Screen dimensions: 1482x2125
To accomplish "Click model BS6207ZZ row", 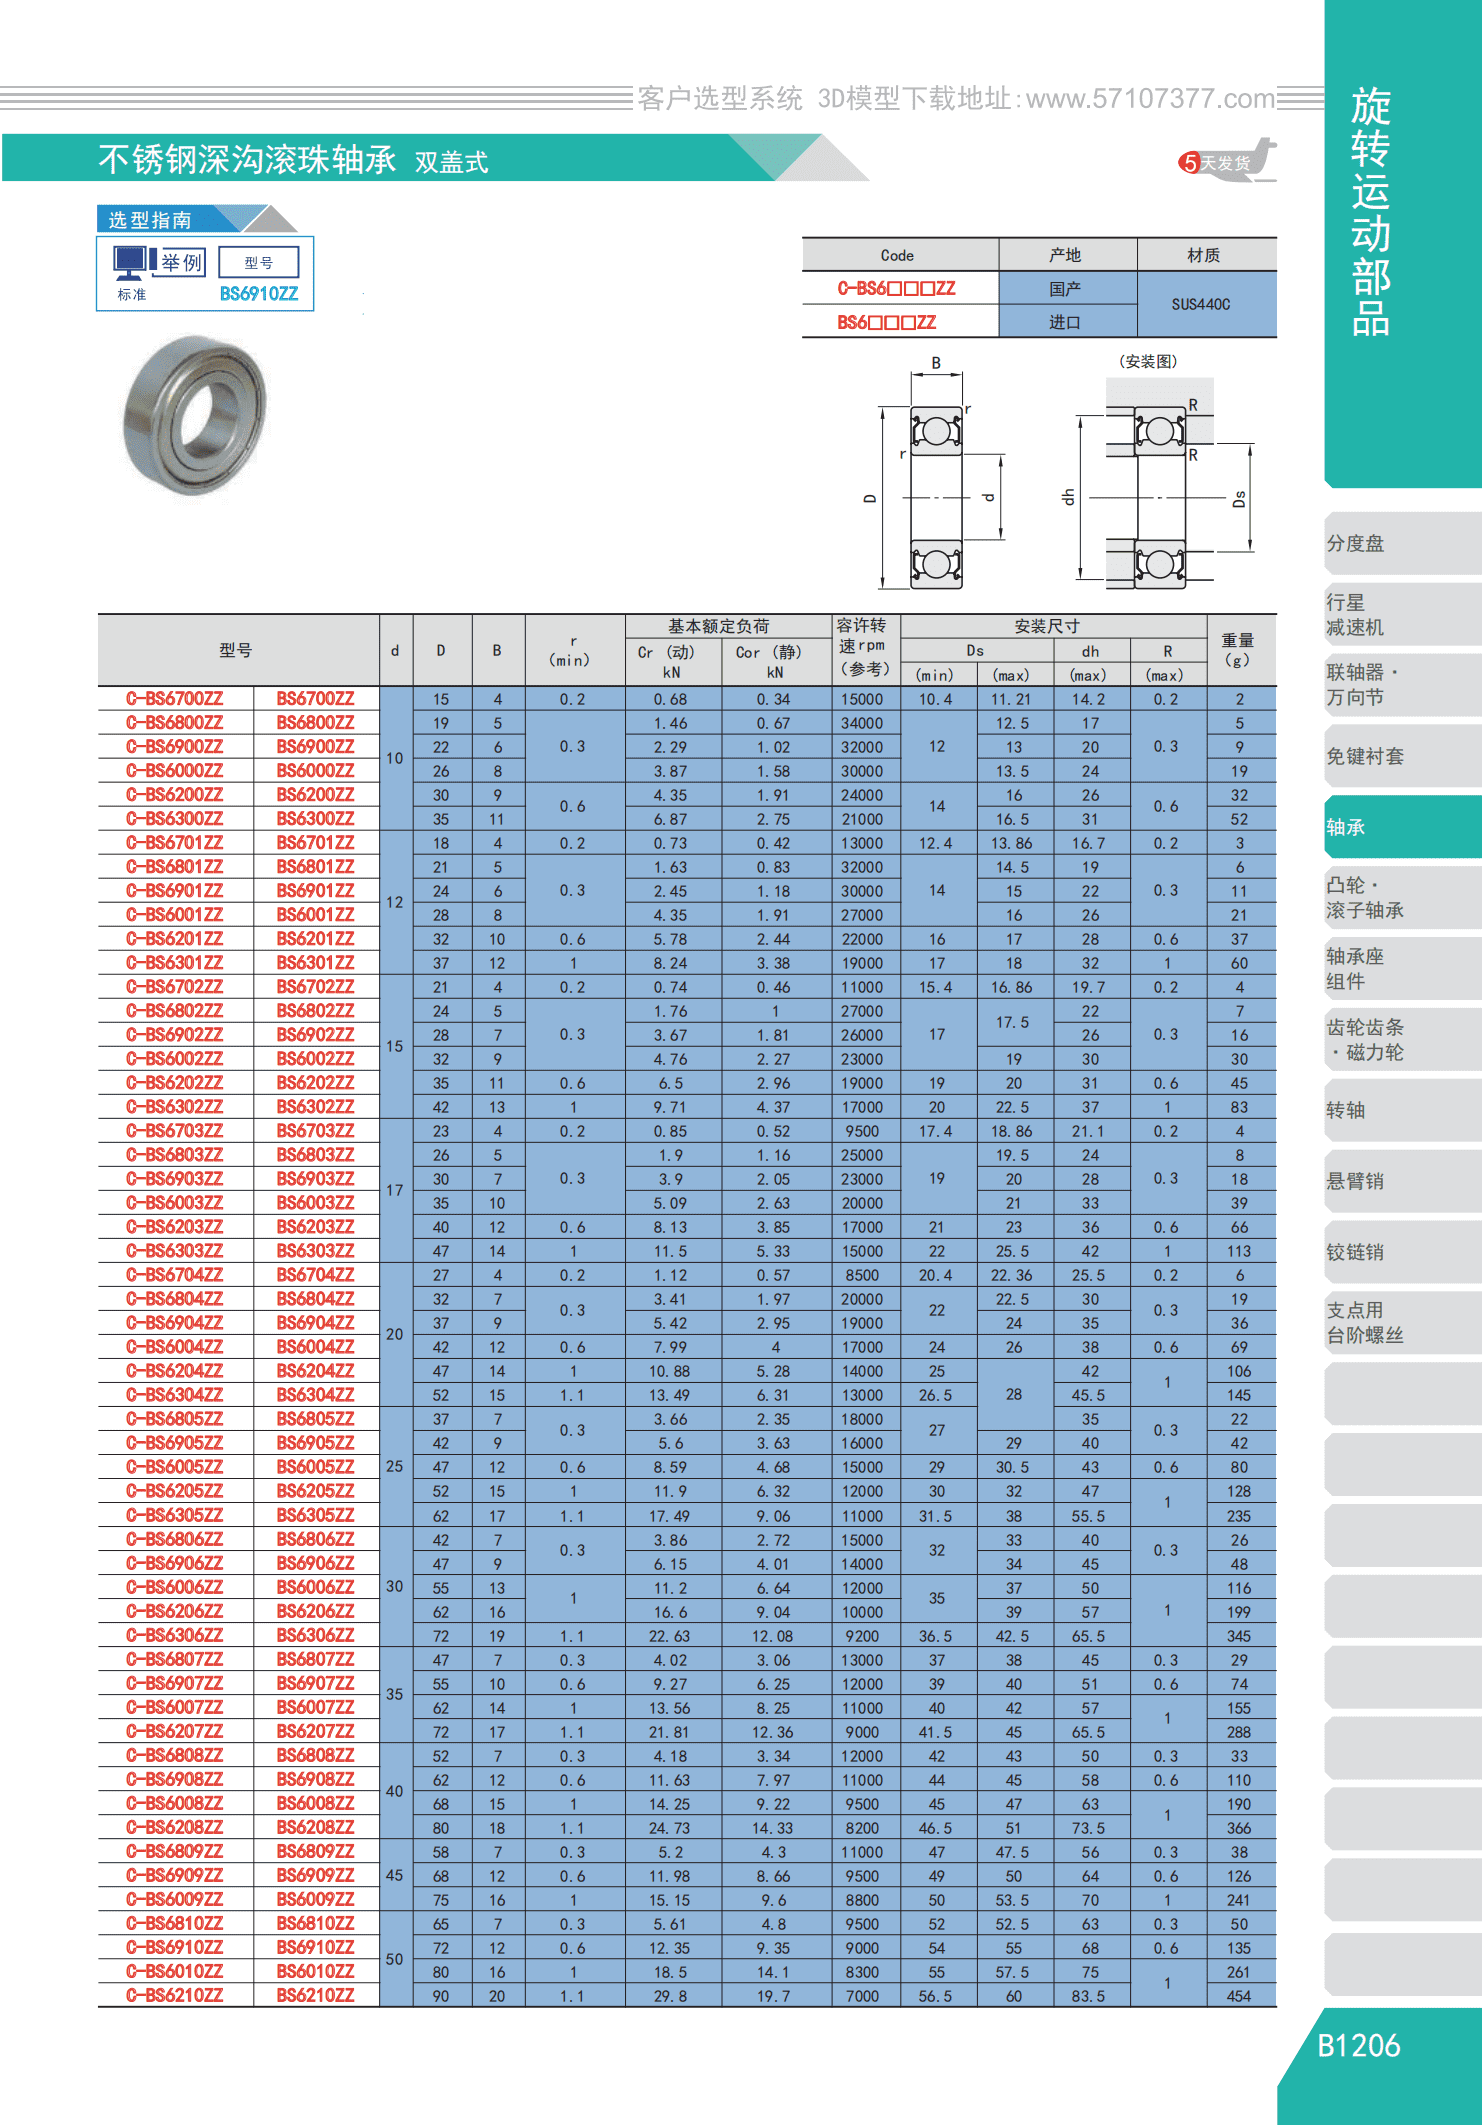I will tap(316, 1731).
